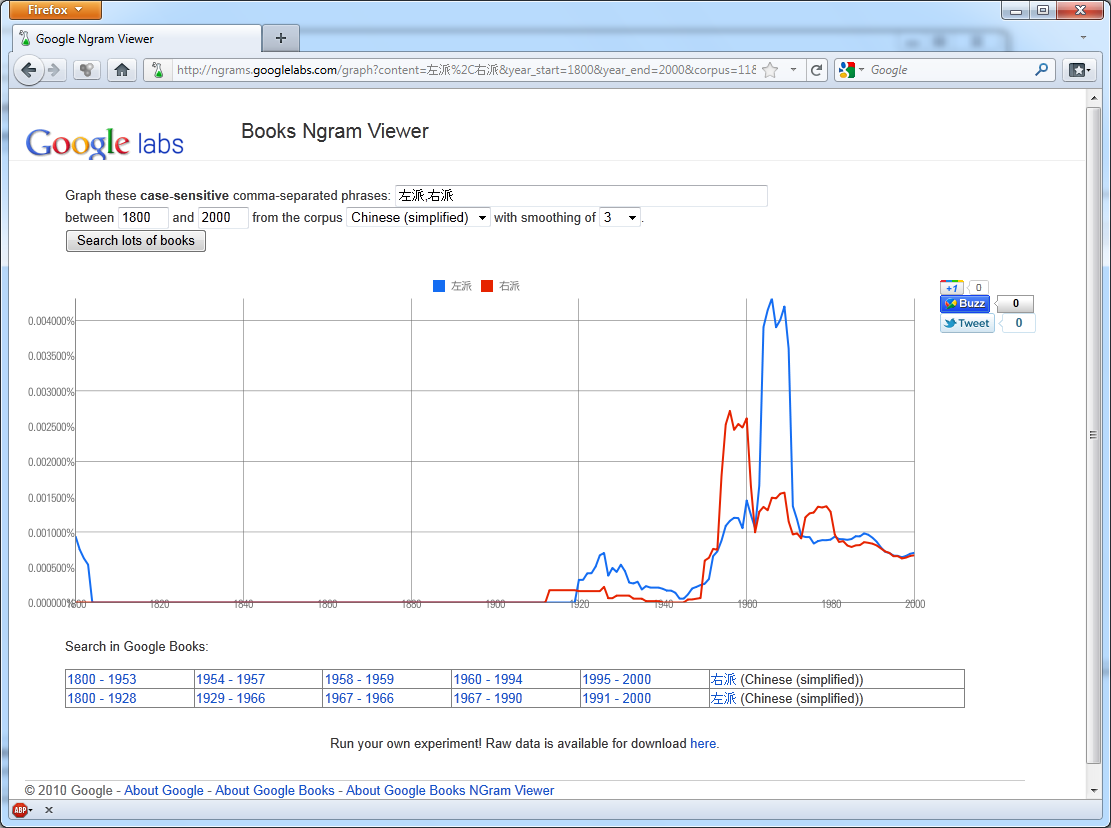The image size is (1111, 828).
Task: Click the Search lots of books button
Action: pyautogui.click(x=135, y=241)
